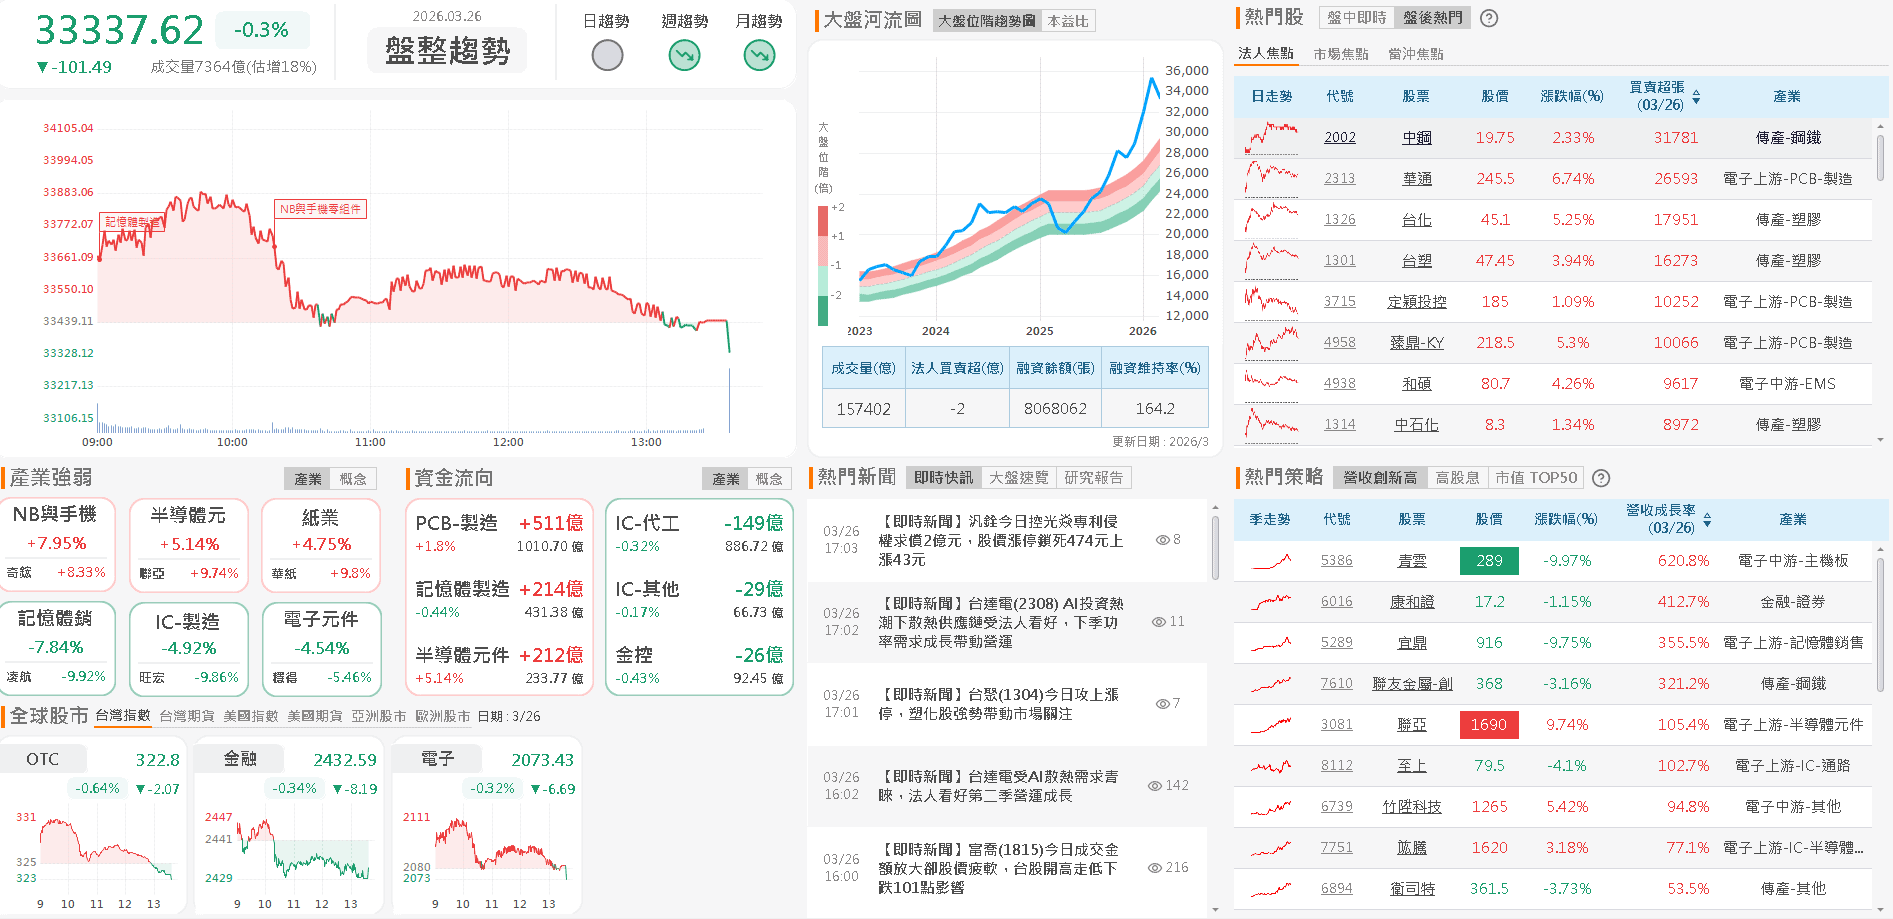This screenshot has height=919, width=1893.
Task: Click 中鋼's 日走勢 sparkline chart
Action: [1268, 137]
